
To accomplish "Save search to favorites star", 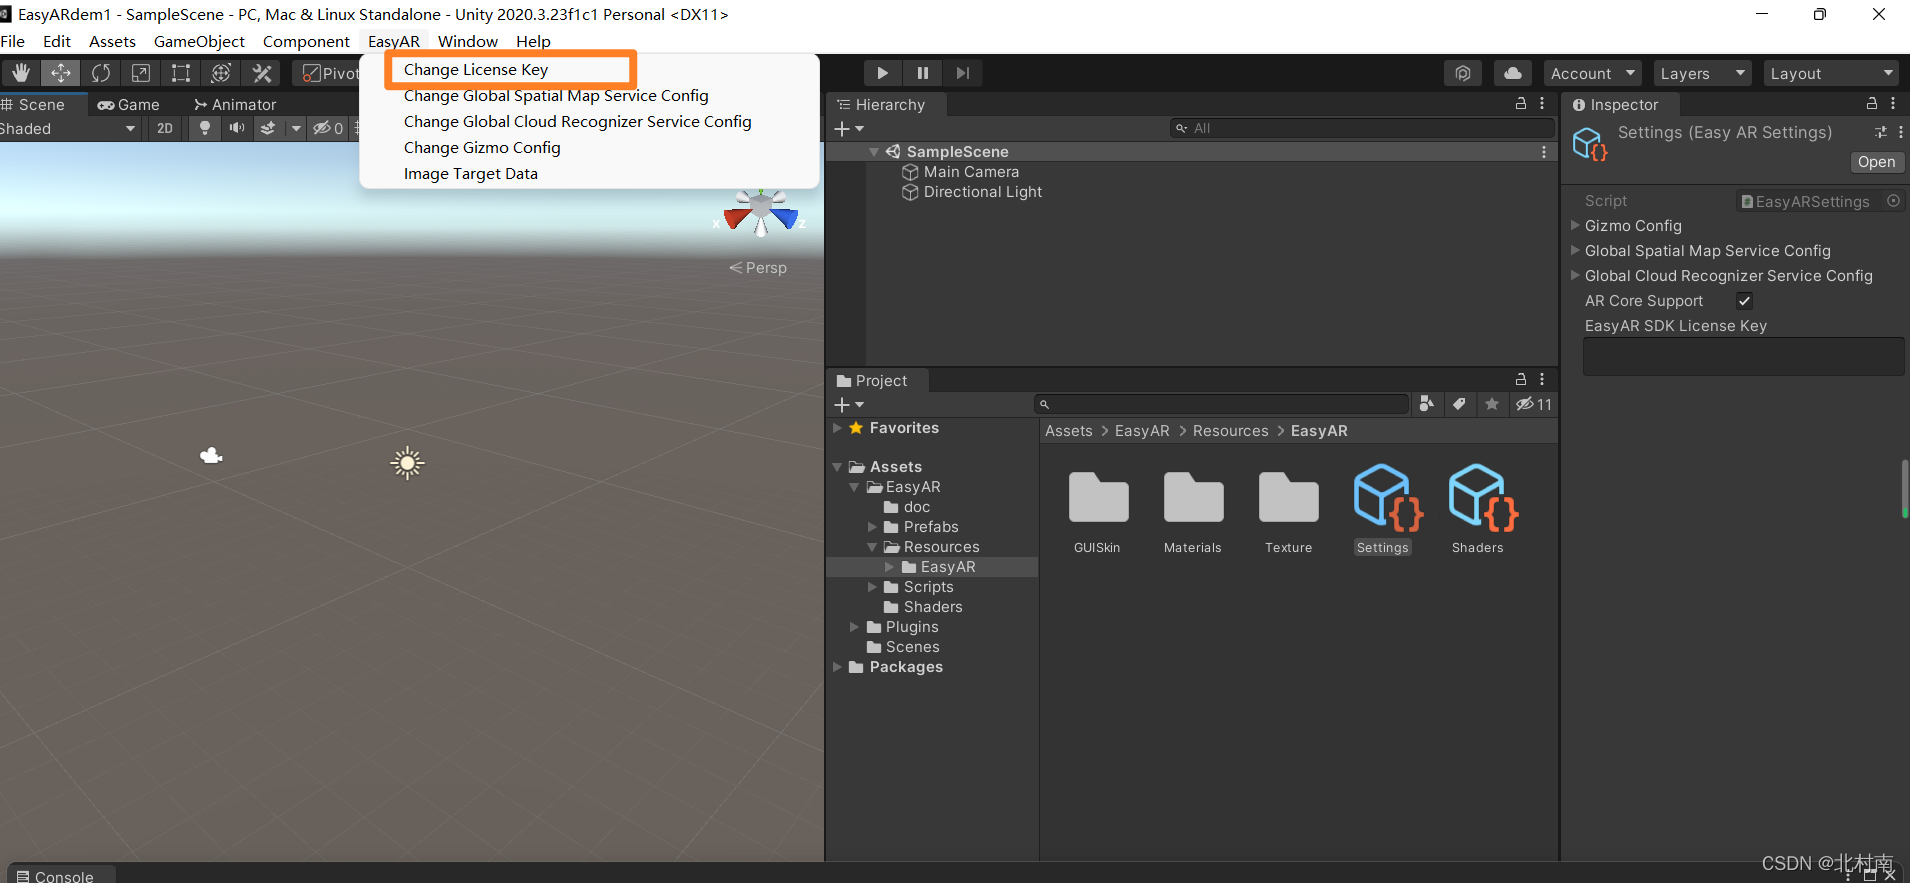I will point(1492,404).
